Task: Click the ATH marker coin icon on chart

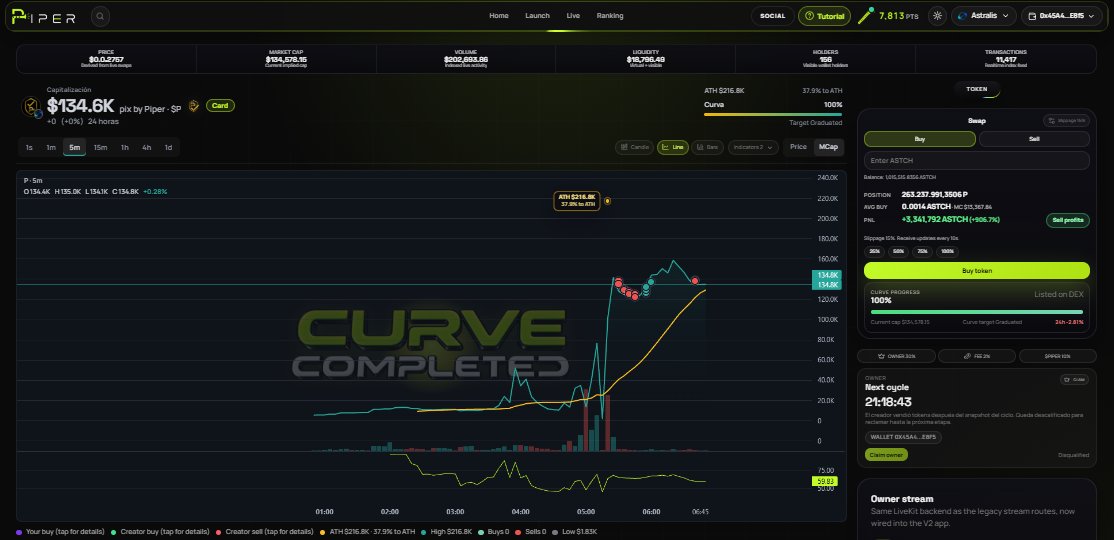Action: 607,201
